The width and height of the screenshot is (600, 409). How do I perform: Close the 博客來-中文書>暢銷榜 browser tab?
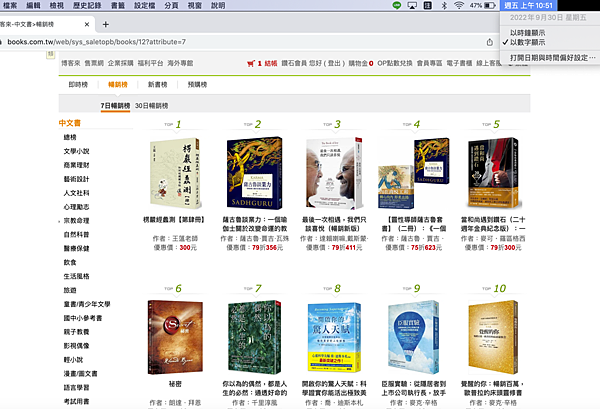(x=87, y=24)
